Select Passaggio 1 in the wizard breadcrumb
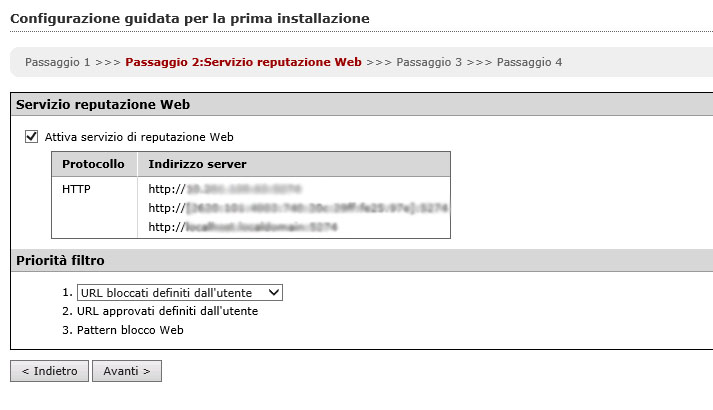 point(57,62)
